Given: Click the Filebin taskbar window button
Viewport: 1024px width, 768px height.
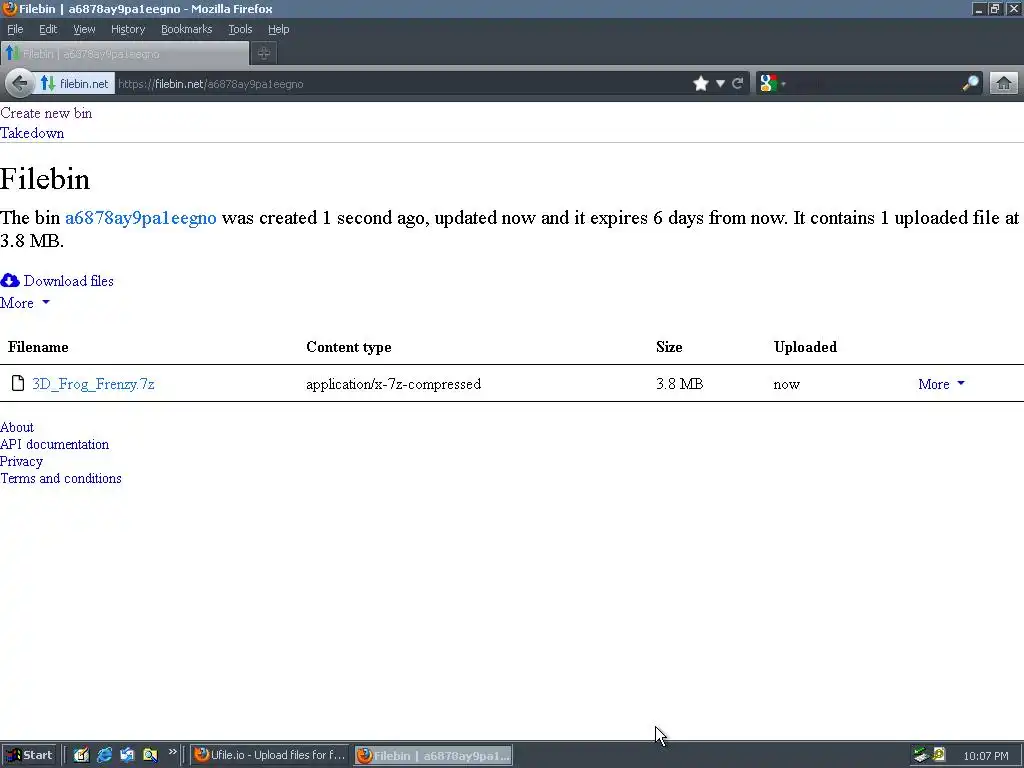Looking at the screenshot, I should coord(434,756).
